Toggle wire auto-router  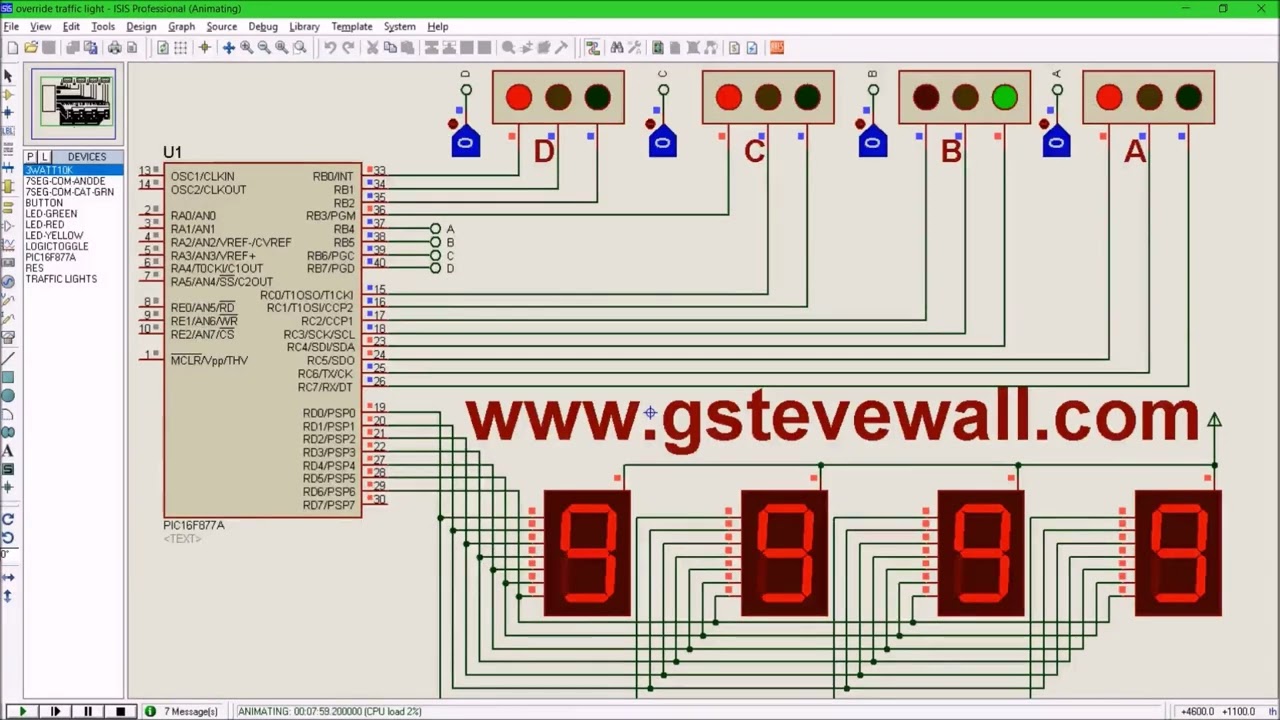click(592, 47)
